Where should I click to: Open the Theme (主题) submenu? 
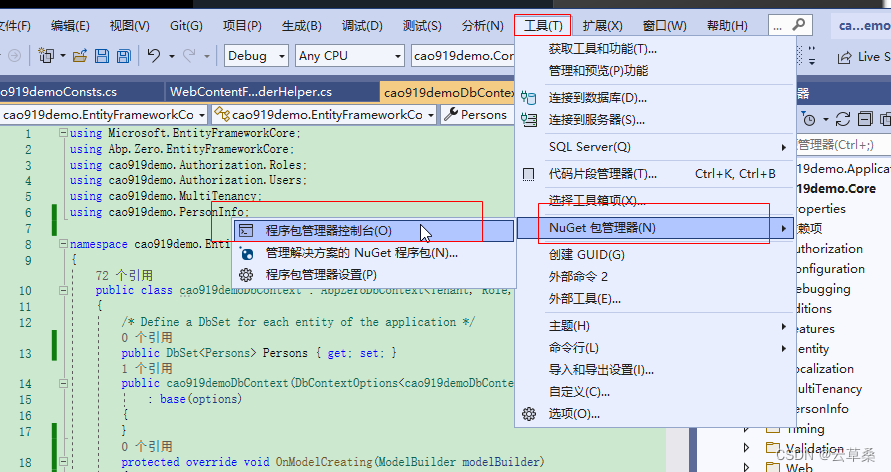point(655,326)
